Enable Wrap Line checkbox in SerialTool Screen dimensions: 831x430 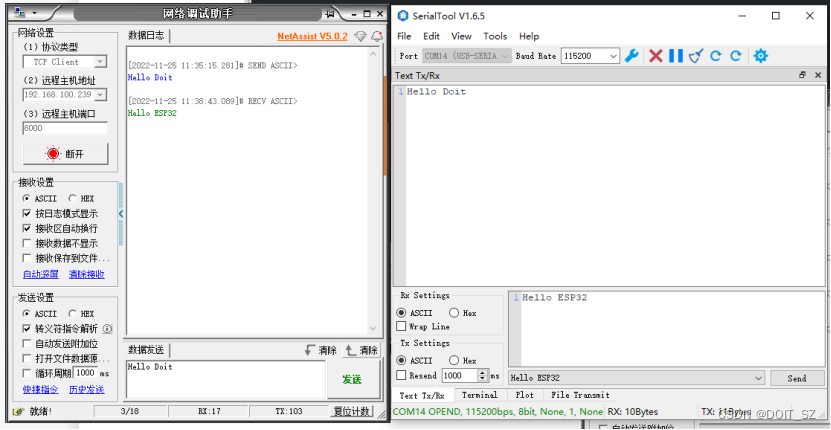pyautogui.click(x=401, y=327)
